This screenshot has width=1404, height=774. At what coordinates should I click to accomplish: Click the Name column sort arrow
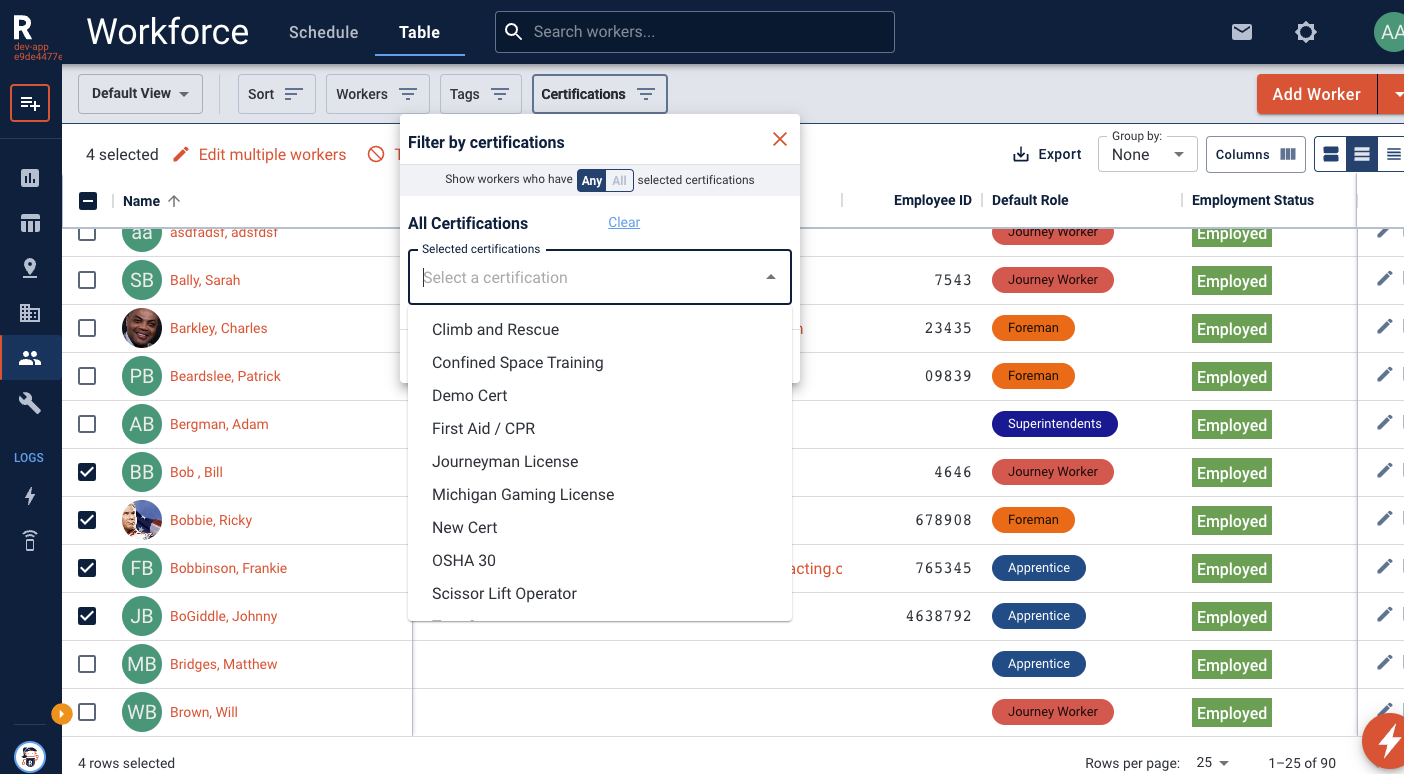[174, 201]
